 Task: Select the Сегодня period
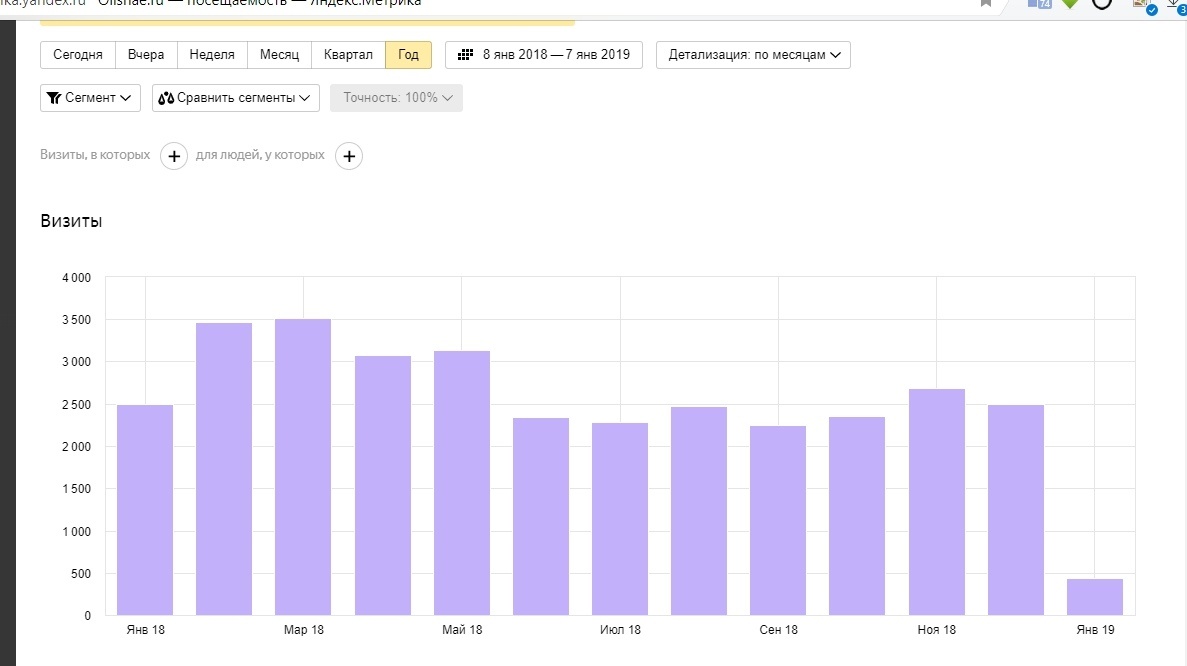(78, 55)
